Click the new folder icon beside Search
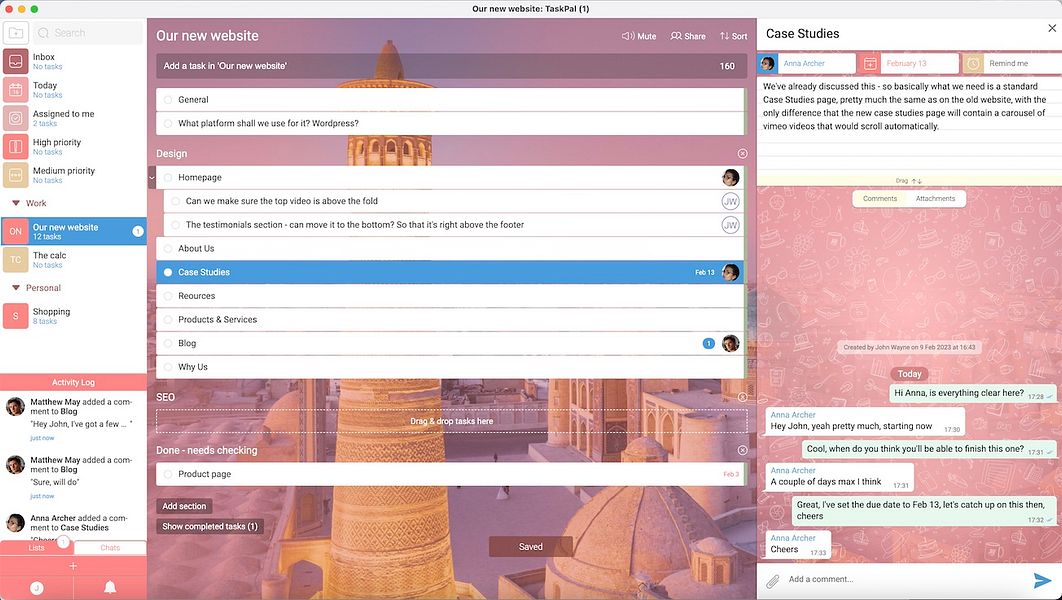 tap(16, 33)
